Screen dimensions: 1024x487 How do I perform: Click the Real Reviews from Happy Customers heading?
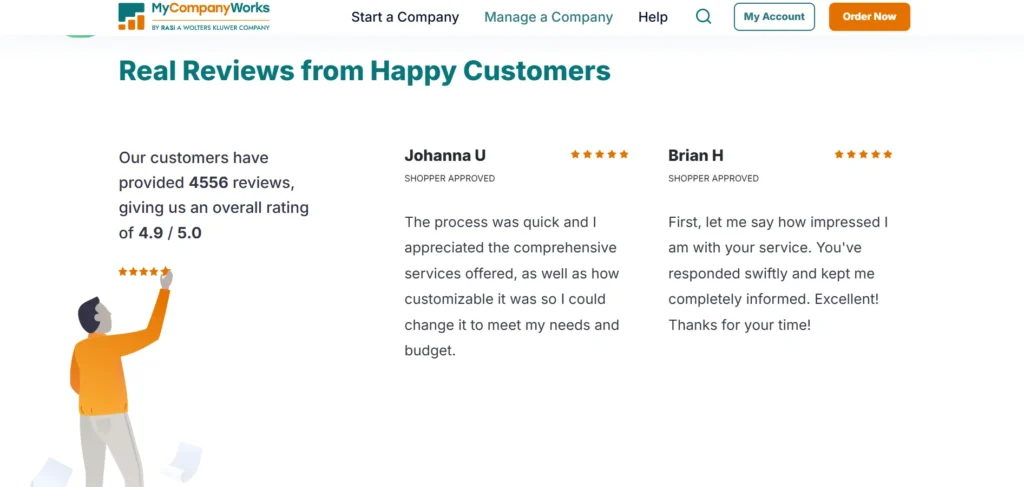click(364, 71)
